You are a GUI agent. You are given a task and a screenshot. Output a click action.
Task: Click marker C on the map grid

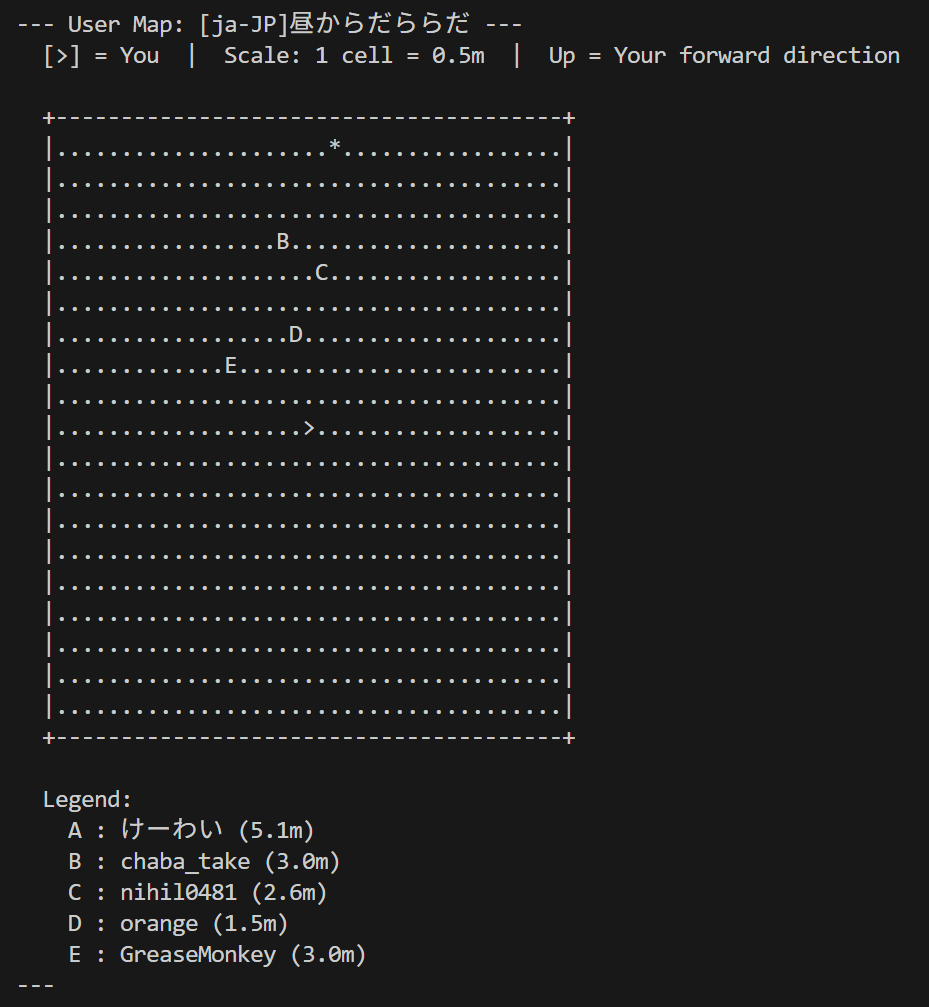[322, 272]
